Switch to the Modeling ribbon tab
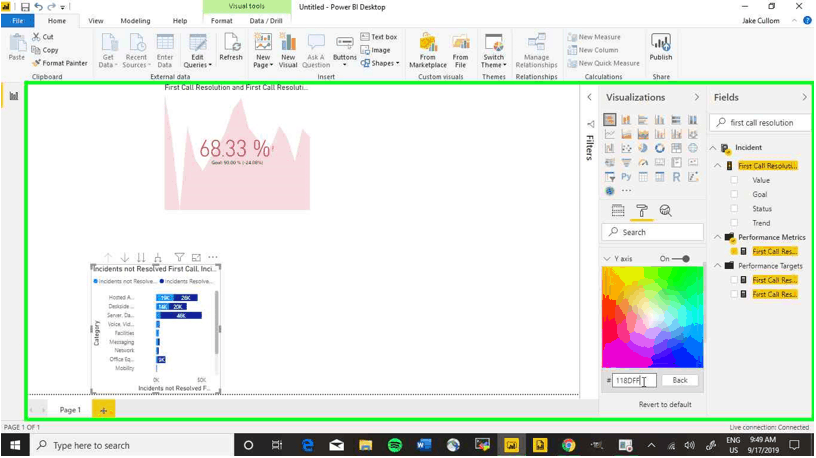This screenshot has width=816, height=458. (x=135, y=21)
